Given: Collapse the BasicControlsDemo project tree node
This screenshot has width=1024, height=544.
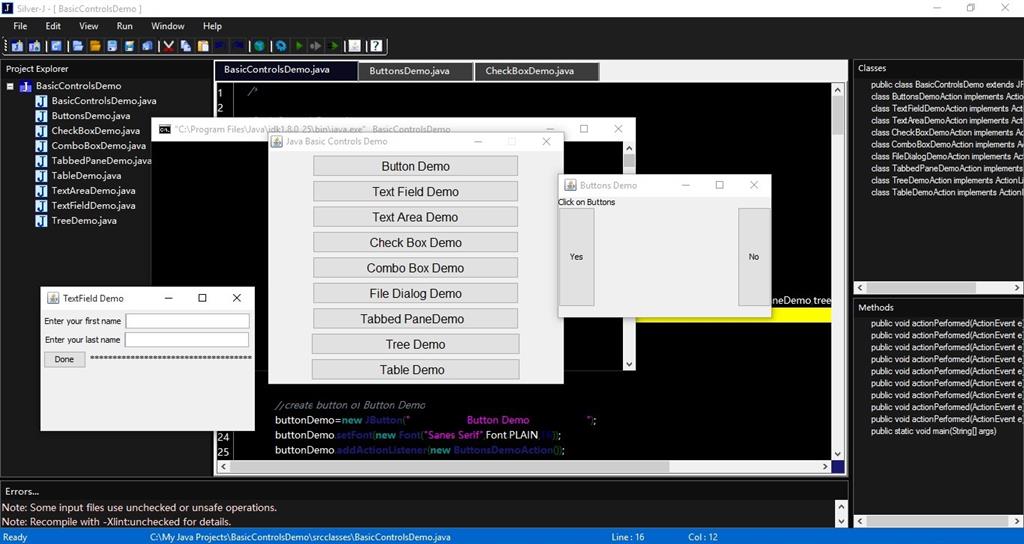Looking at the screenshot, I should point(10,86).
